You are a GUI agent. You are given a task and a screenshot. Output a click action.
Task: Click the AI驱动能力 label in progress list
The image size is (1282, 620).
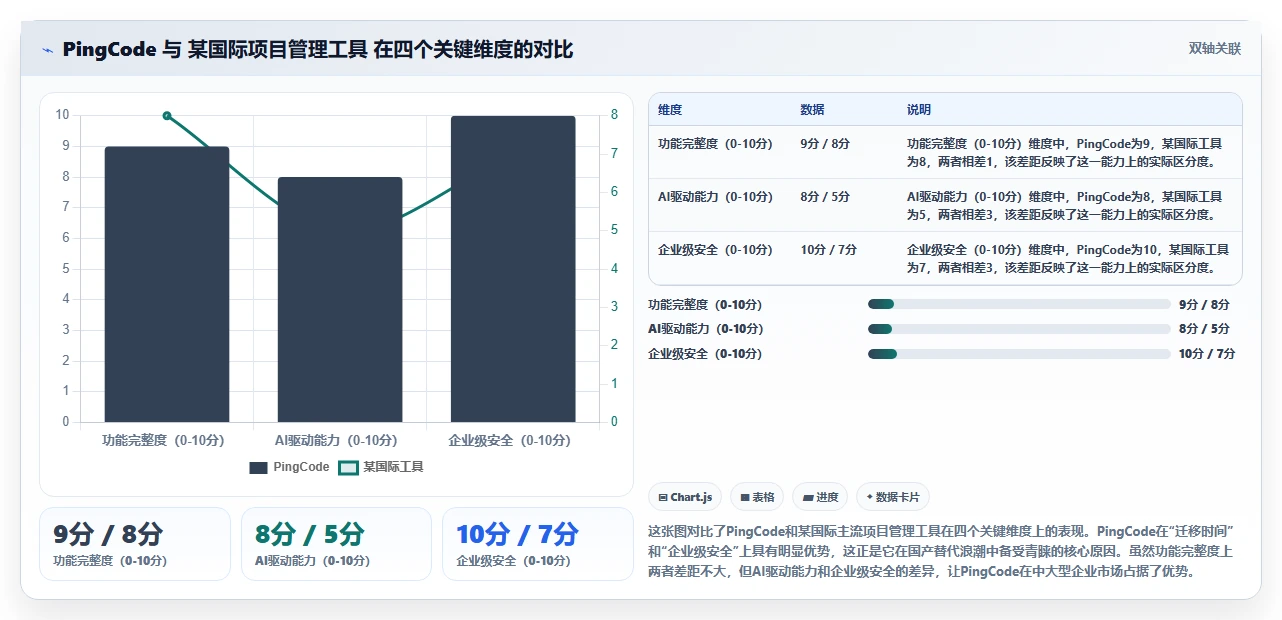705,329
